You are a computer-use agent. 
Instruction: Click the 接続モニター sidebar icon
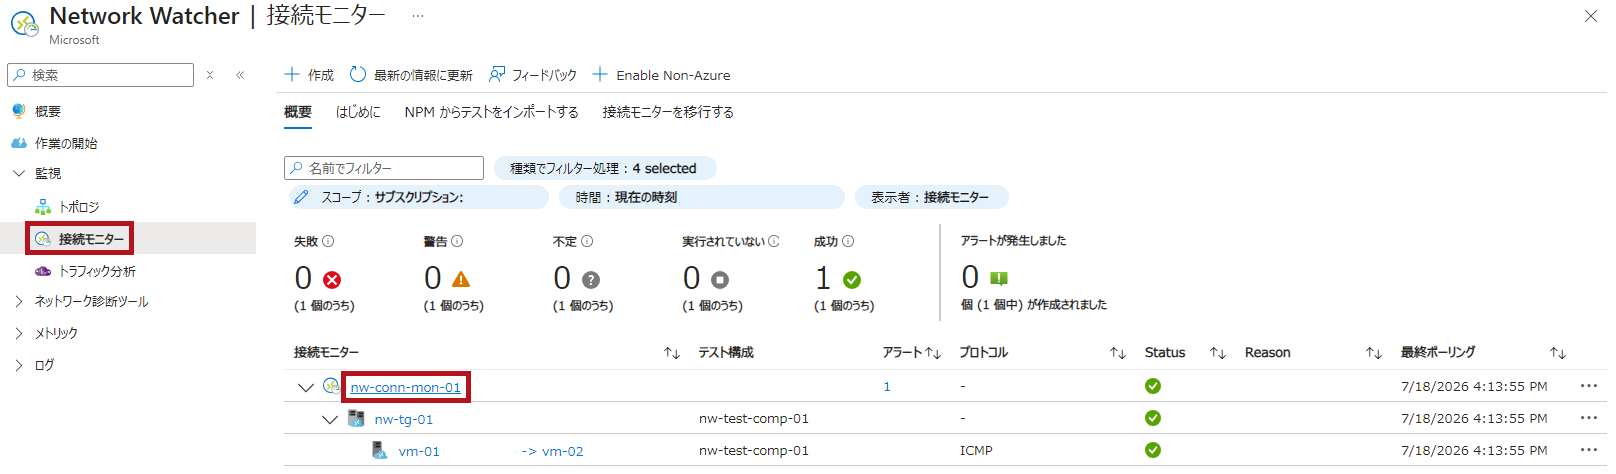(x=43, y=239)
